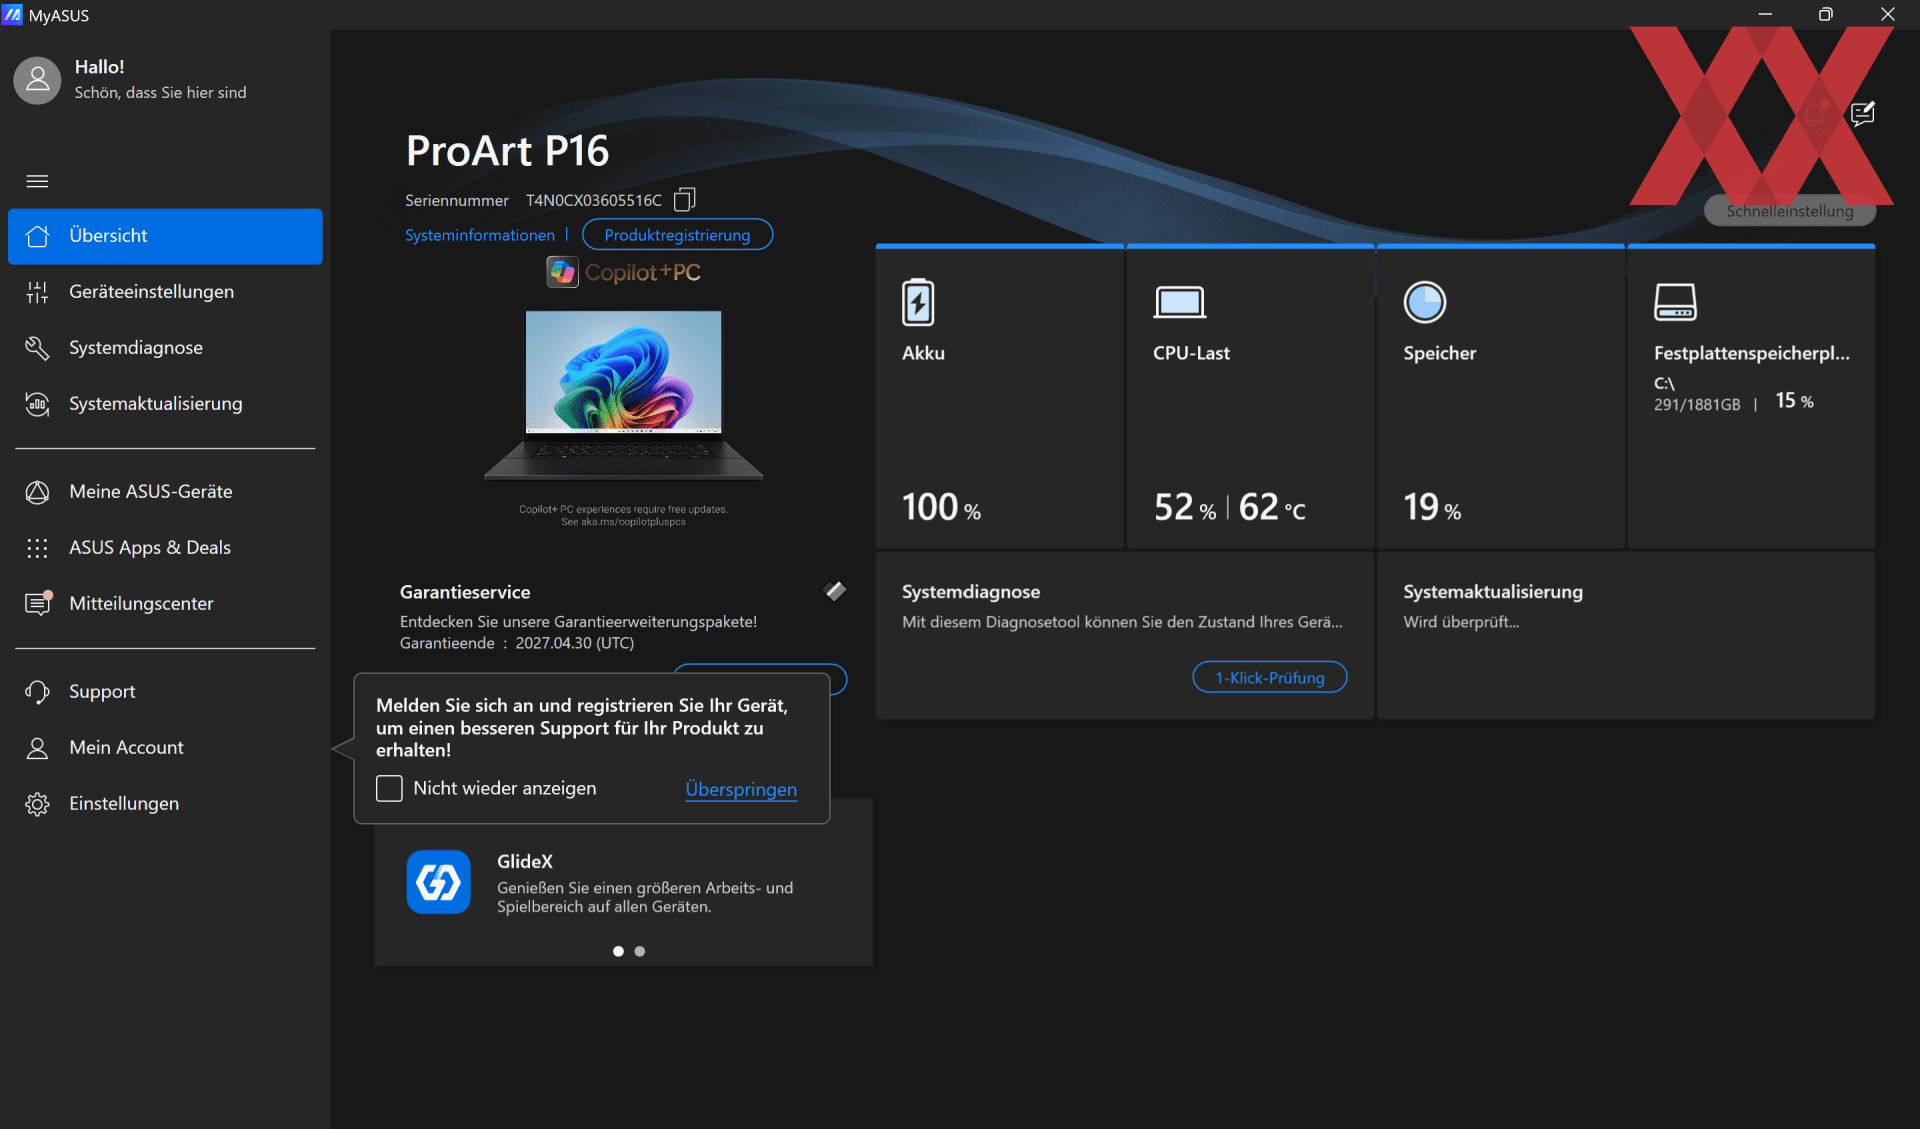The image size is (1920, 1129).
Task: Click the Festplattenspeicherplatz drive icon
Action: pos(1675,302)
